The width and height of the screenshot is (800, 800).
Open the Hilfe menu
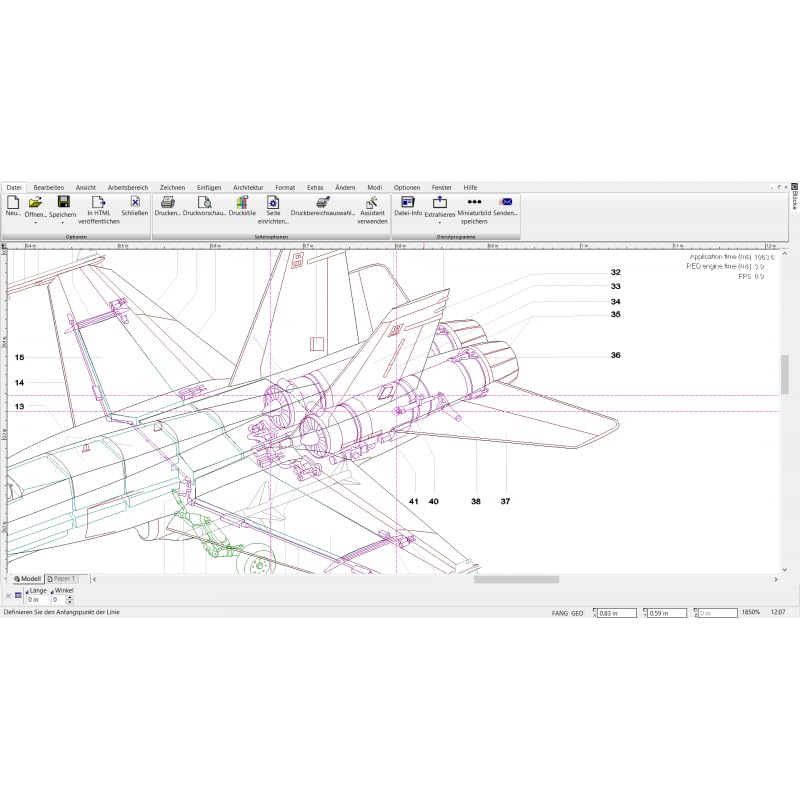click(470, 187)
